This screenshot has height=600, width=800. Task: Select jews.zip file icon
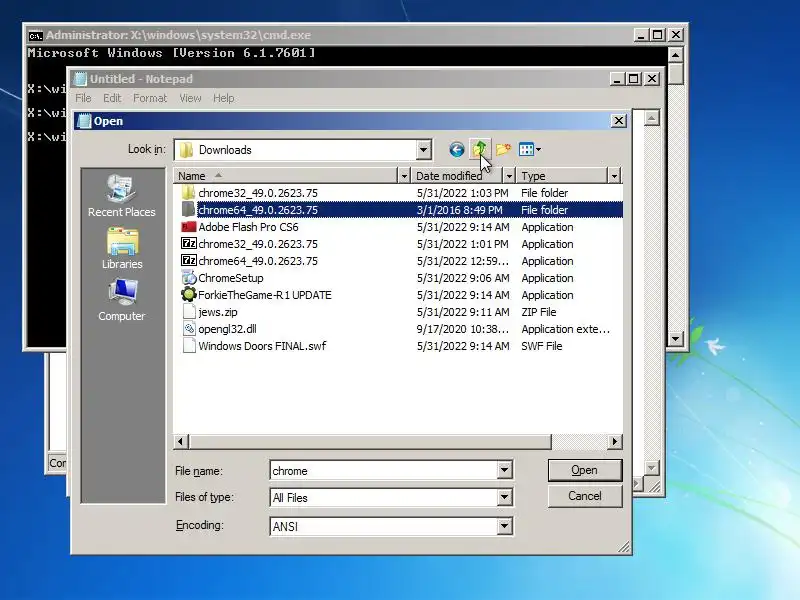[189, 312]
